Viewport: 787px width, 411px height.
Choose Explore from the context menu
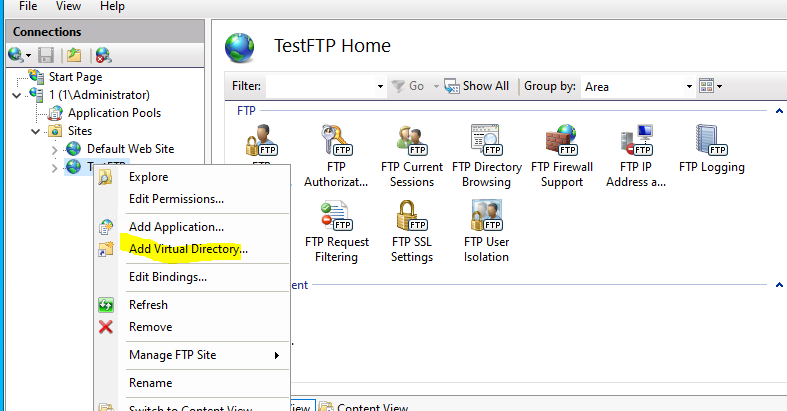(192, 177)
